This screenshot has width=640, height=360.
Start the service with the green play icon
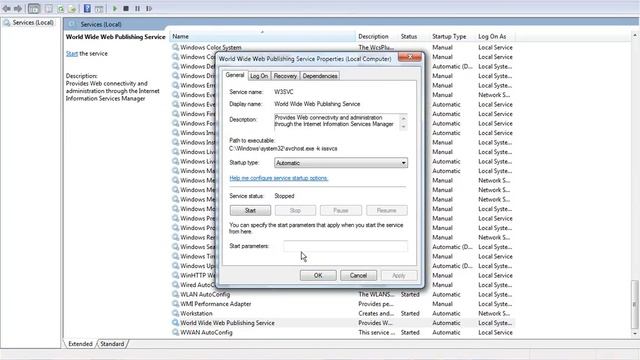click(115, 8)
